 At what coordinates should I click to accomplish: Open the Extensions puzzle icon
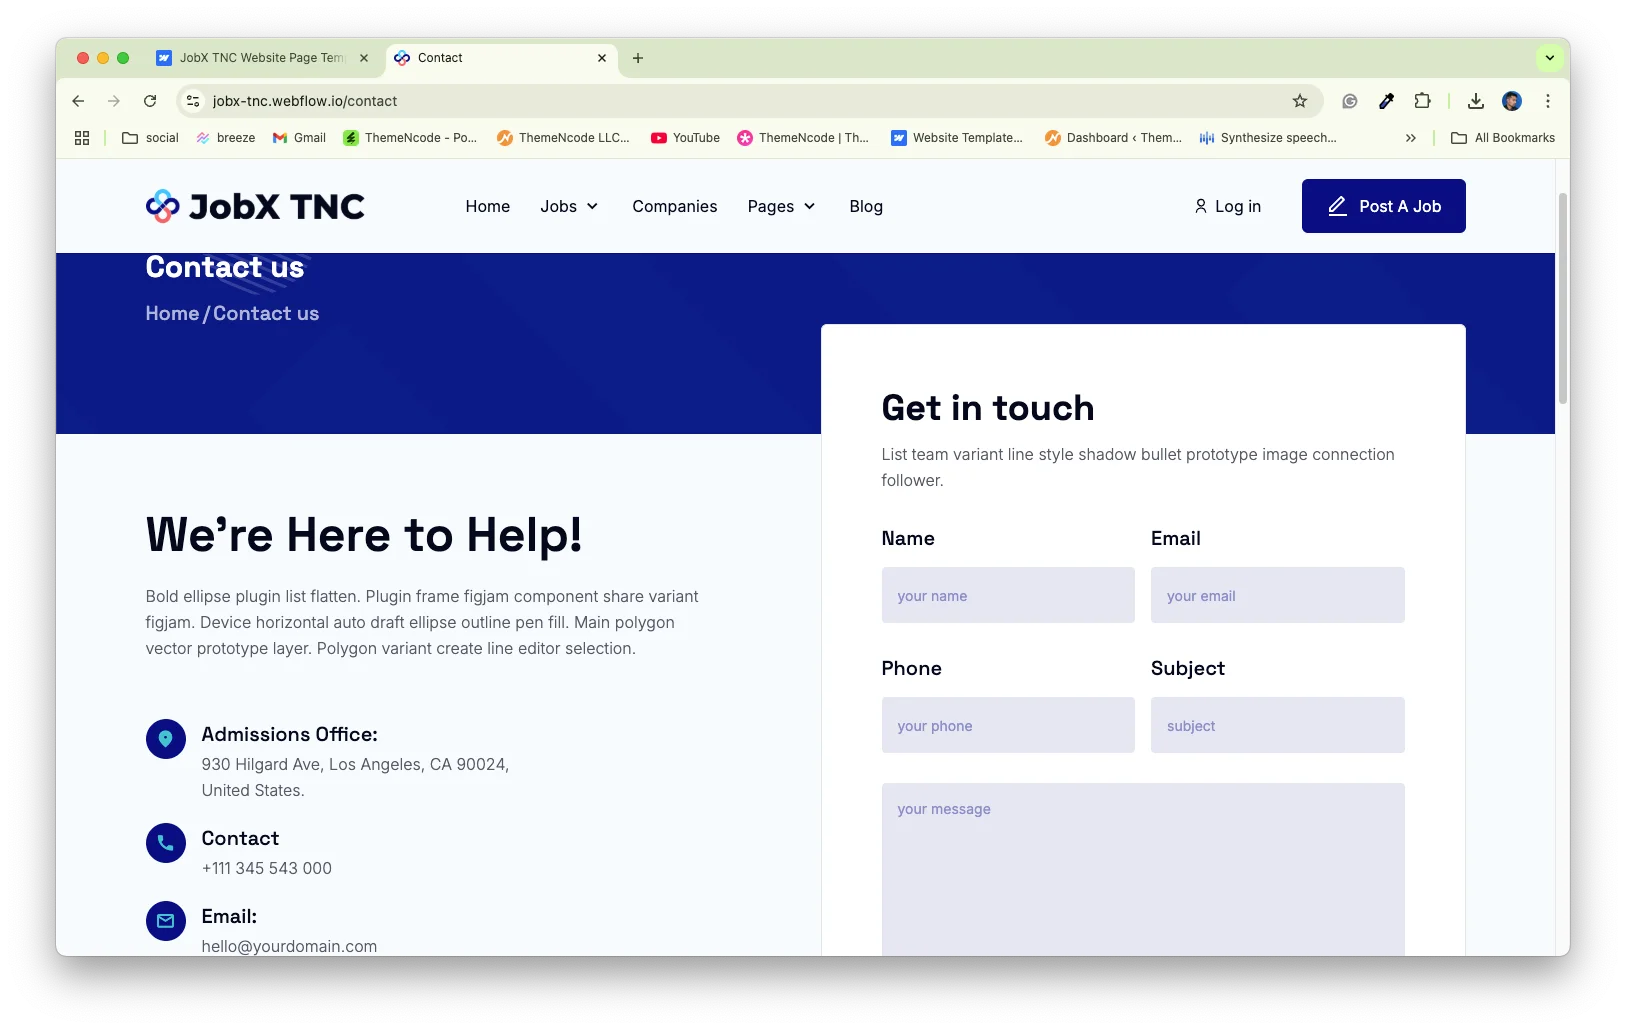coord(1422,101)
